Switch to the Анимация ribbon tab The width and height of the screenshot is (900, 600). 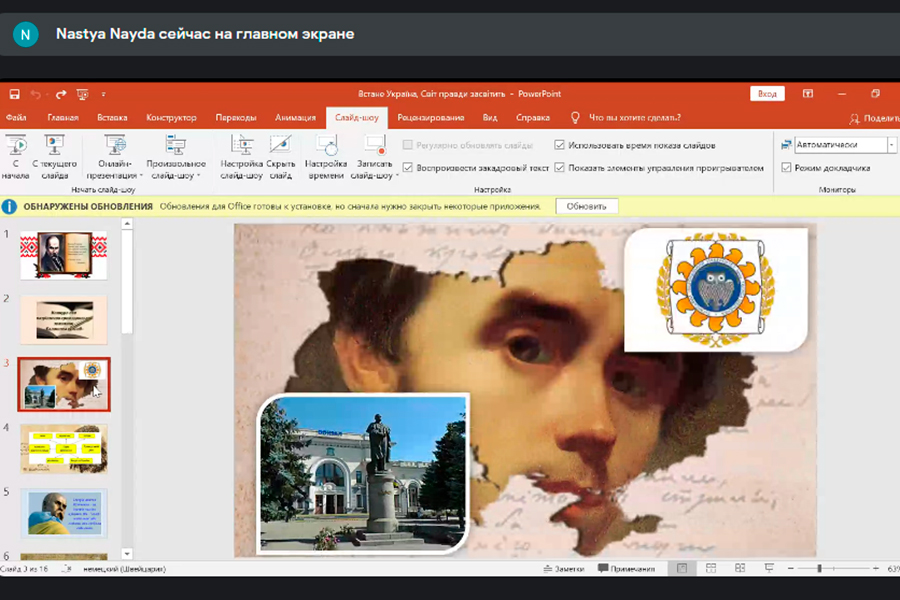point(295,118)
